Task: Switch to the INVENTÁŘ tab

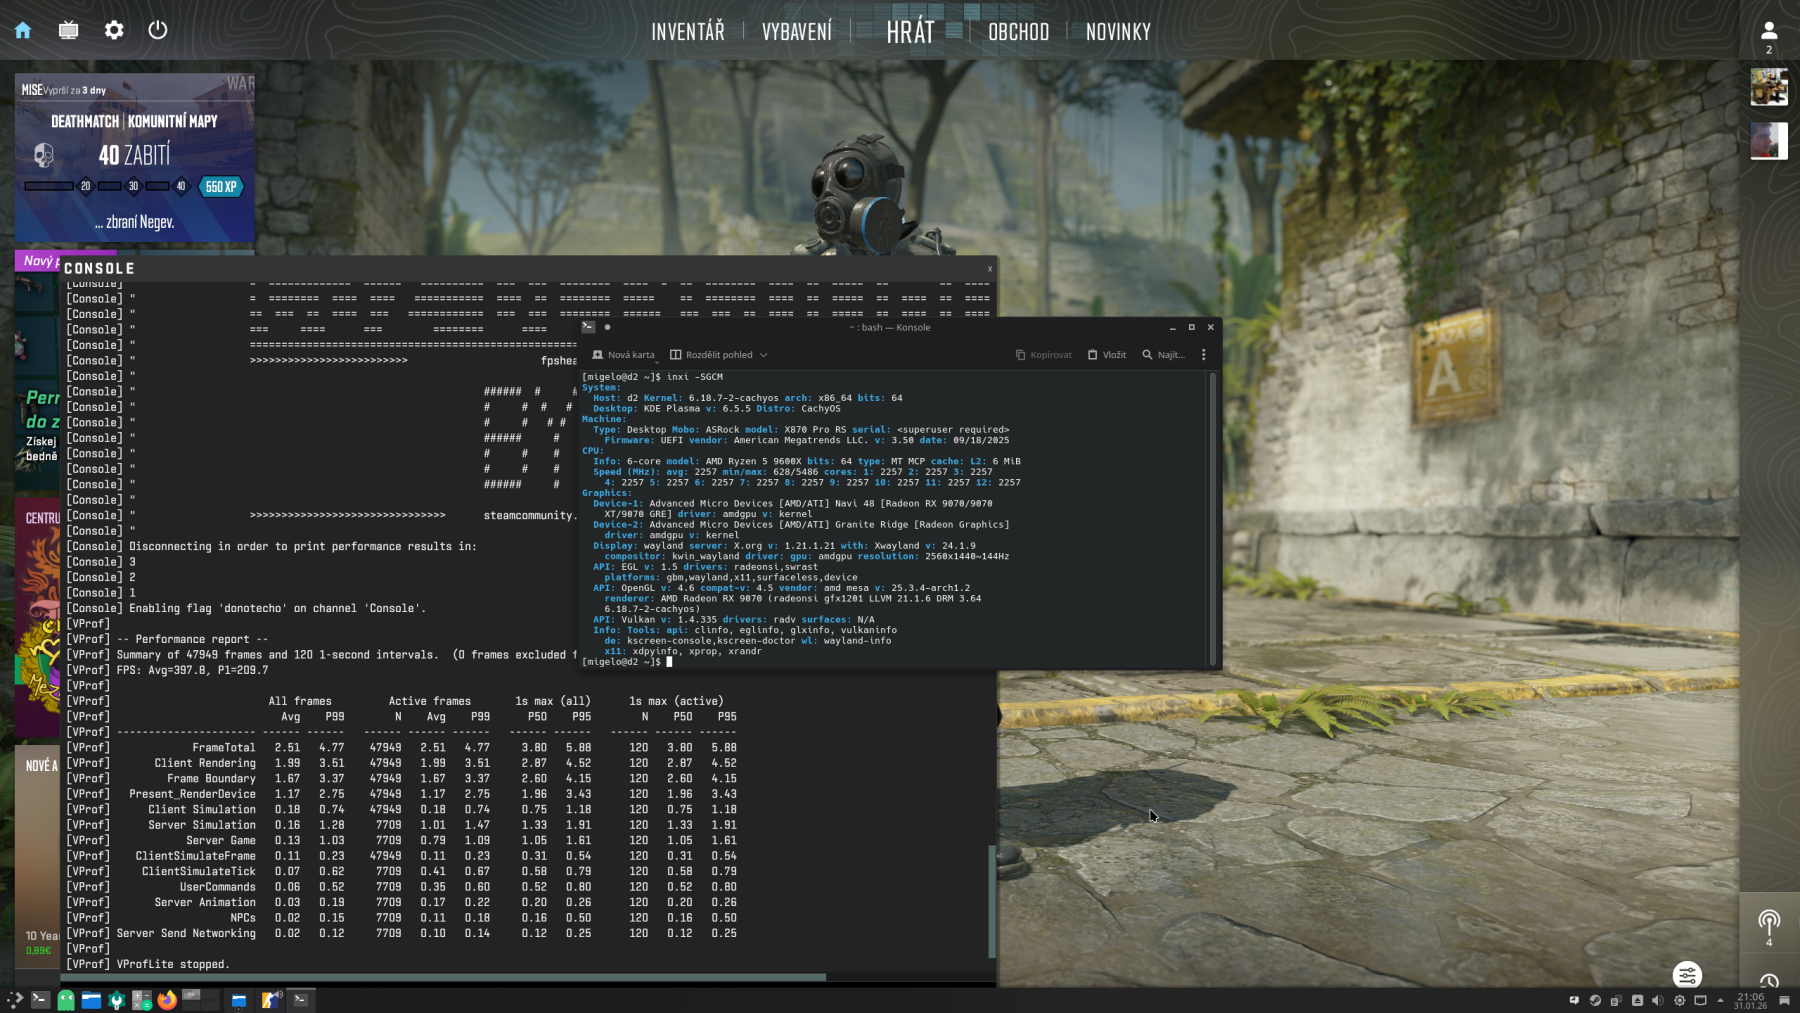Action: pos(687,32)
